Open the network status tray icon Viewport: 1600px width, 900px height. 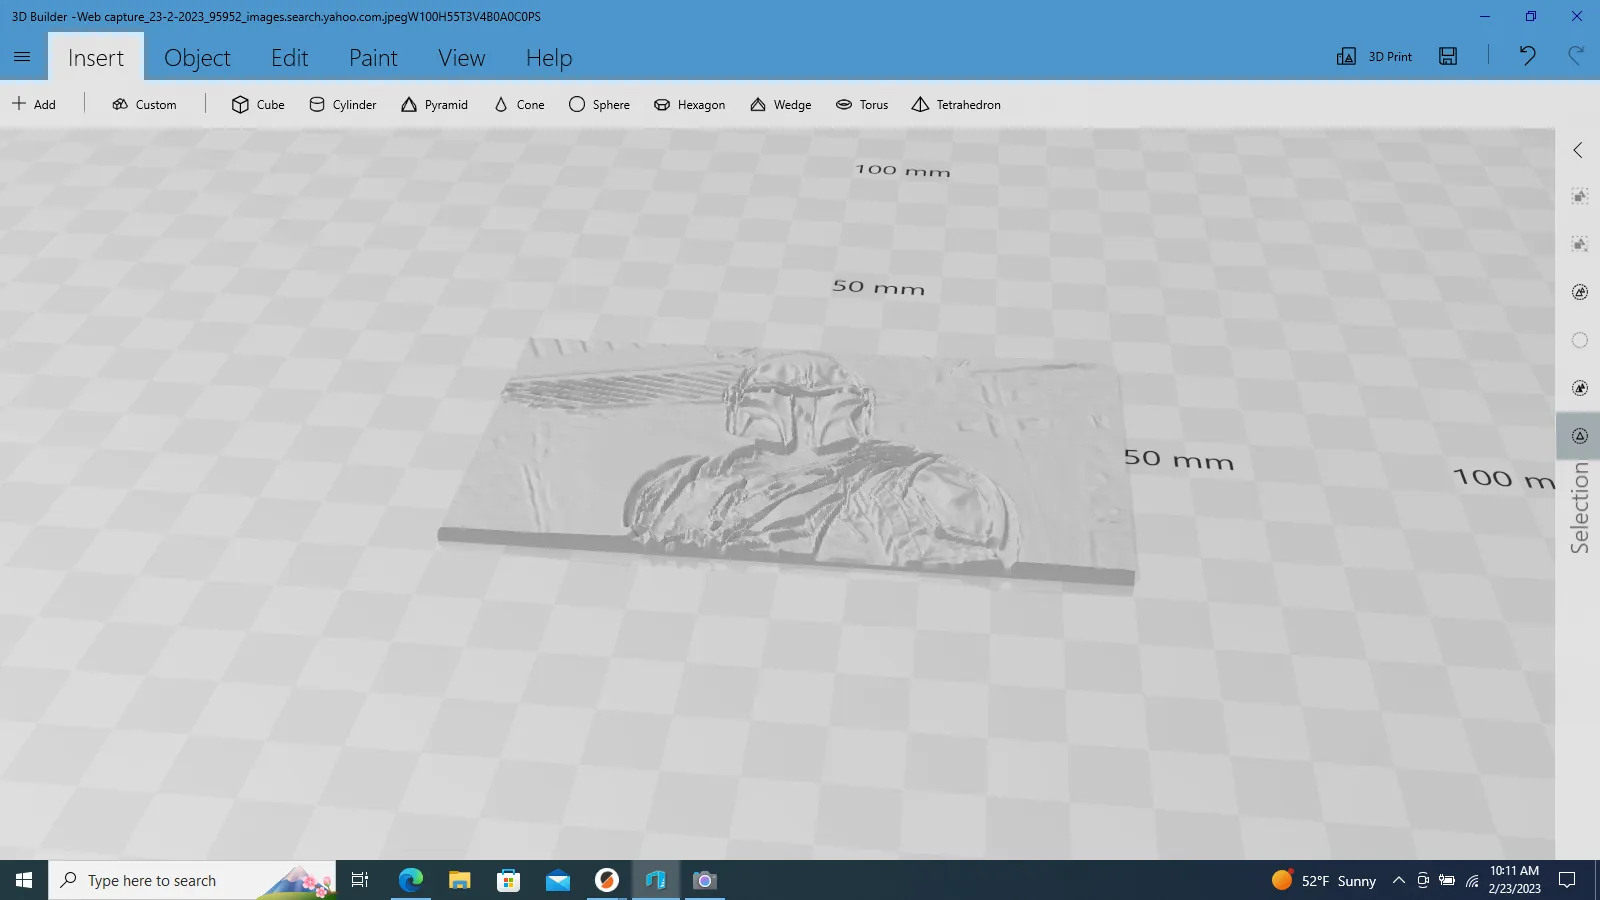[x=1472, y=880]
